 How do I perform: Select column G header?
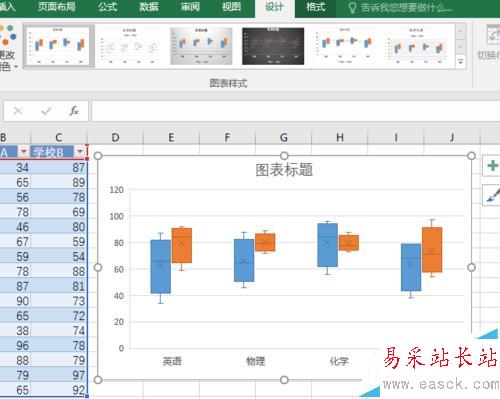pyautogui.click(x=284, y=137)
